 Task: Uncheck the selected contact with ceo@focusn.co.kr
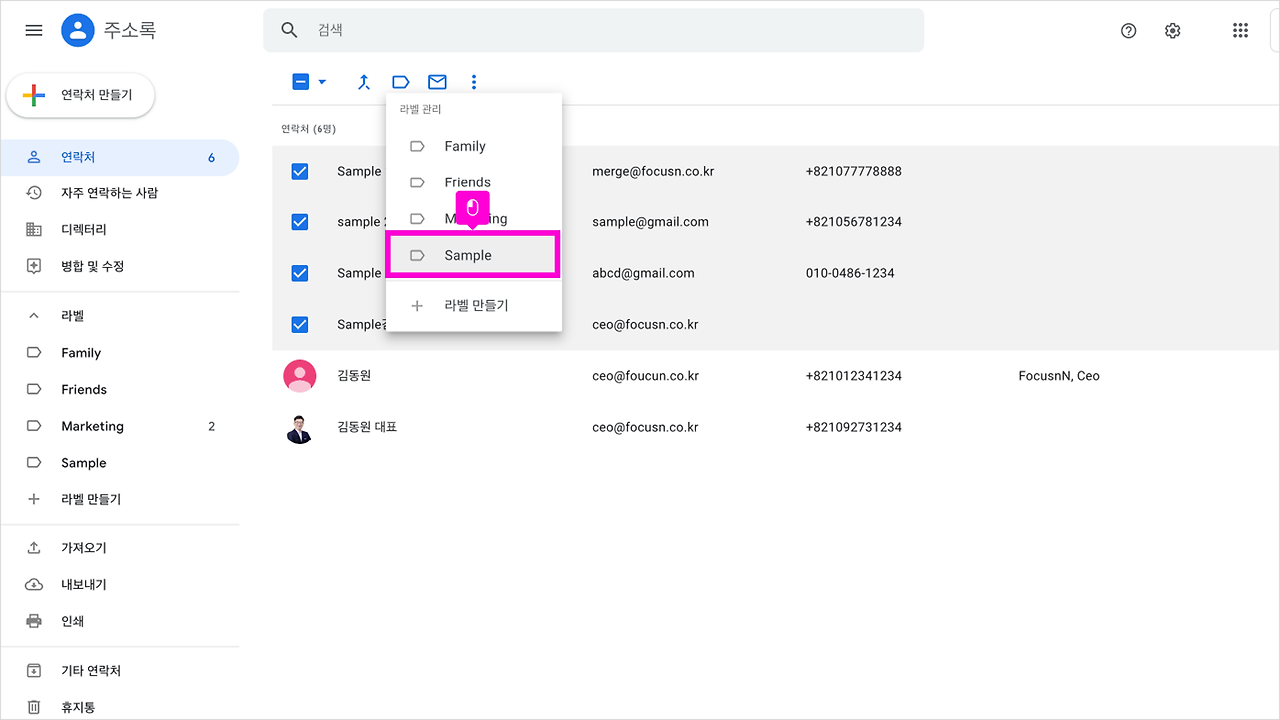pos(300,324)
